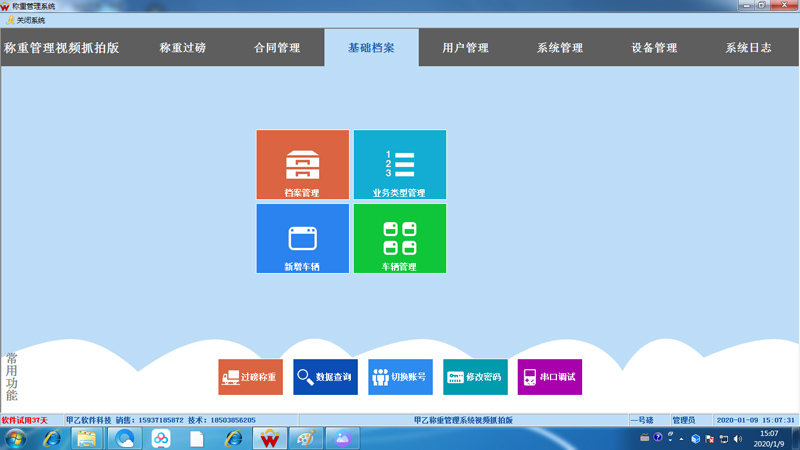Open the 档案管理 archive tile
The image size is (800, 450).
302,164
